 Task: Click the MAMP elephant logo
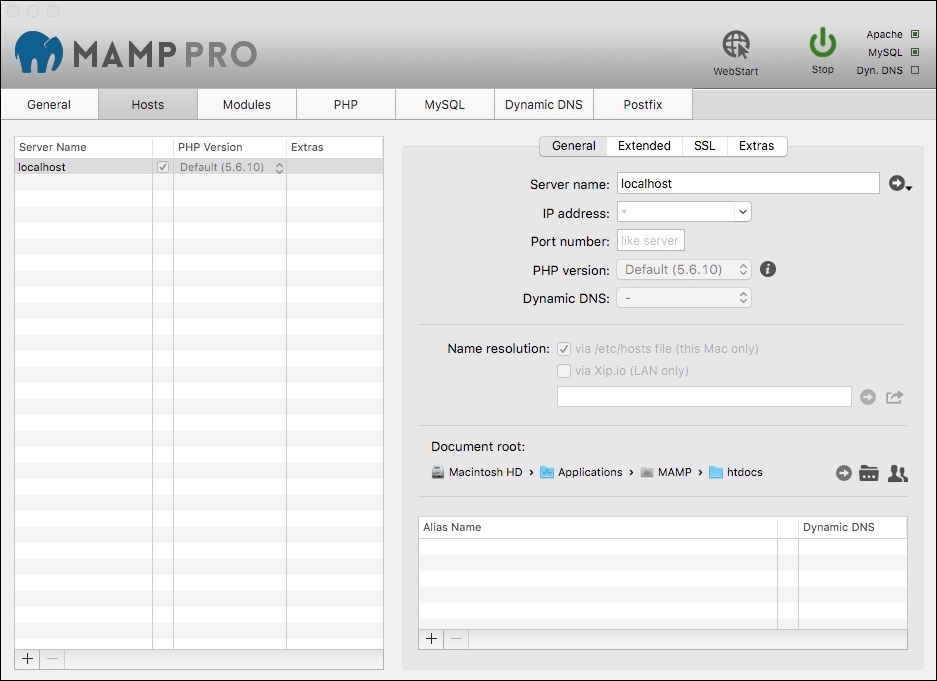click(x=38, y=52)
